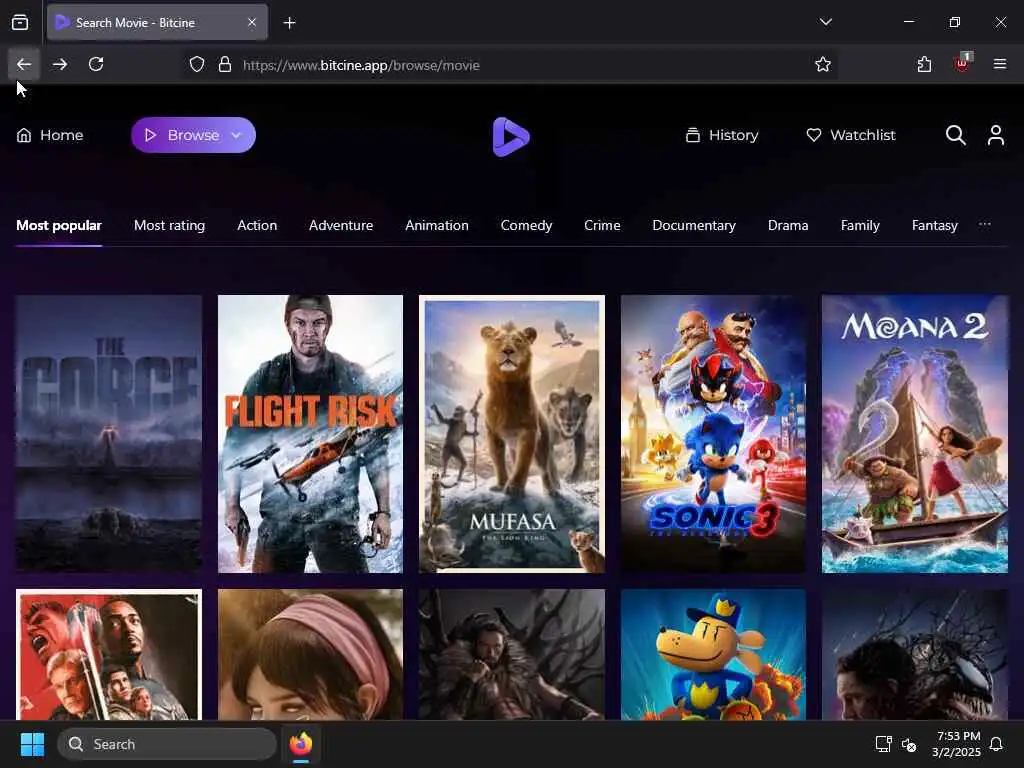Reload the Bitcine page
Screen dimensions: 1024x768
96,64
